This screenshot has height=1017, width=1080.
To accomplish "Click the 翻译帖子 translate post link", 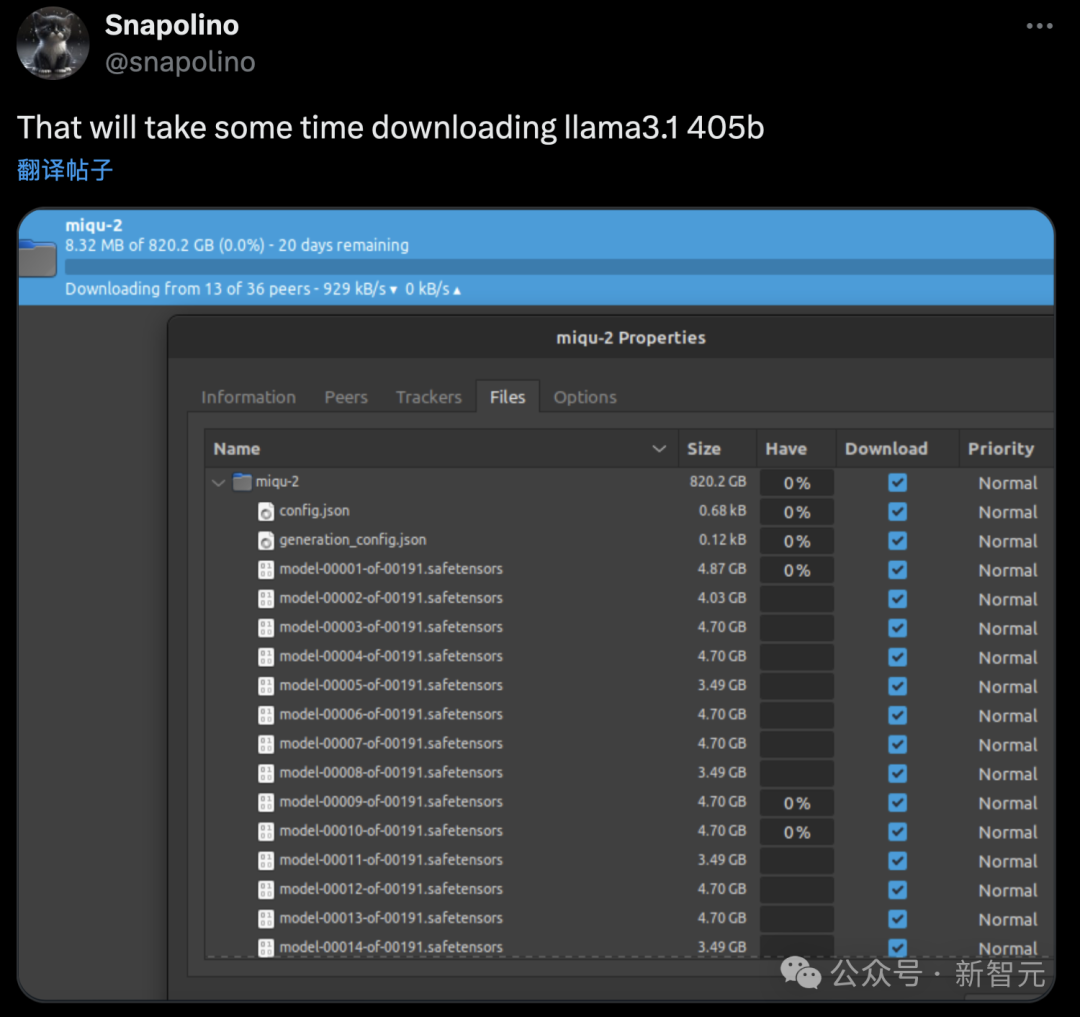I will pyautogui.click(x=64, y=169).
